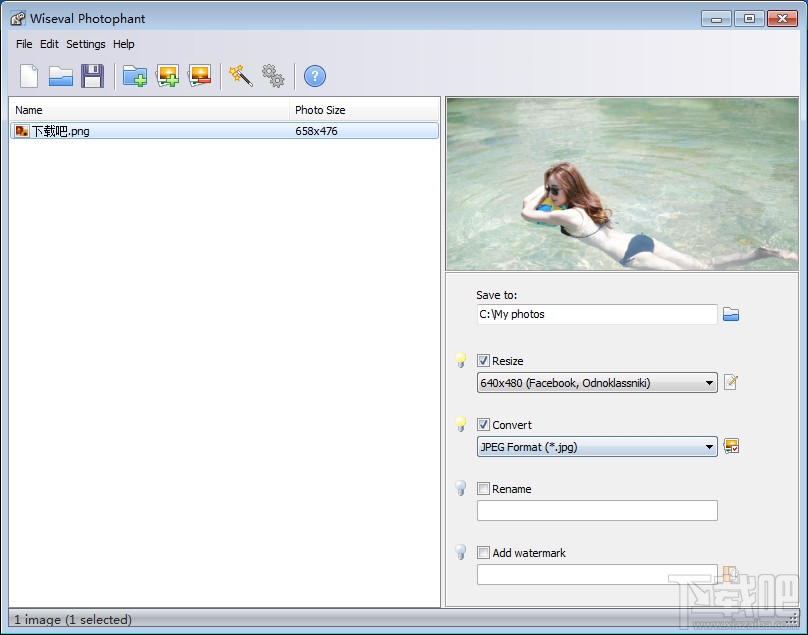
Task: Save project with the floppy disk icon
Action: [93, 76]
